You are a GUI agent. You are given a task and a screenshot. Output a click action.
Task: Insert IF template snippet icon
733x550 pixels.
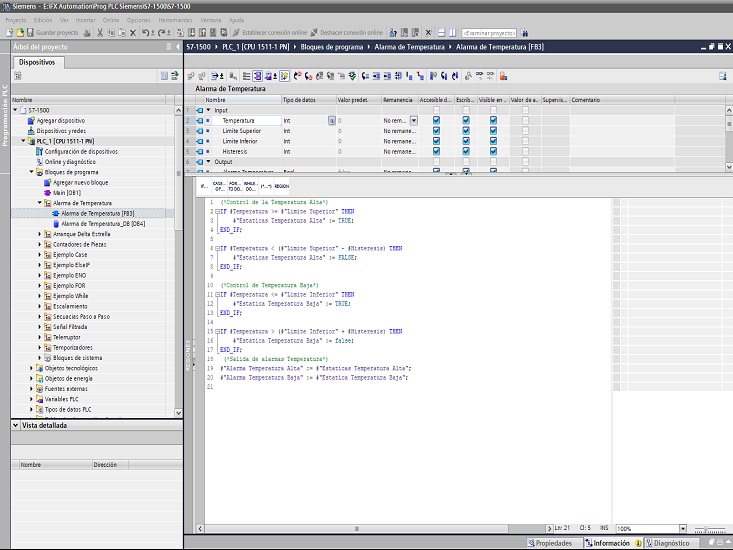tap(204, 186)
